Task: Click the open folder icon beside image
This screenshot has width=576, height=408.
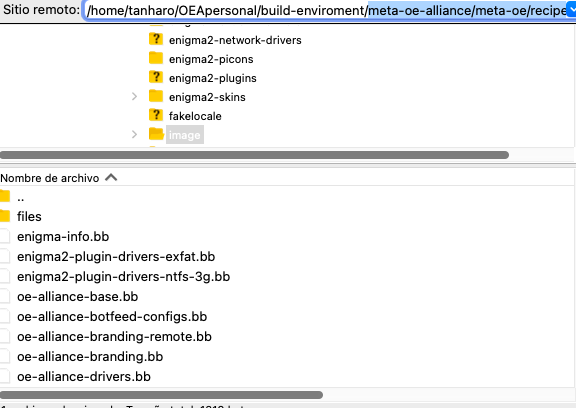Action: pos(156,134)
